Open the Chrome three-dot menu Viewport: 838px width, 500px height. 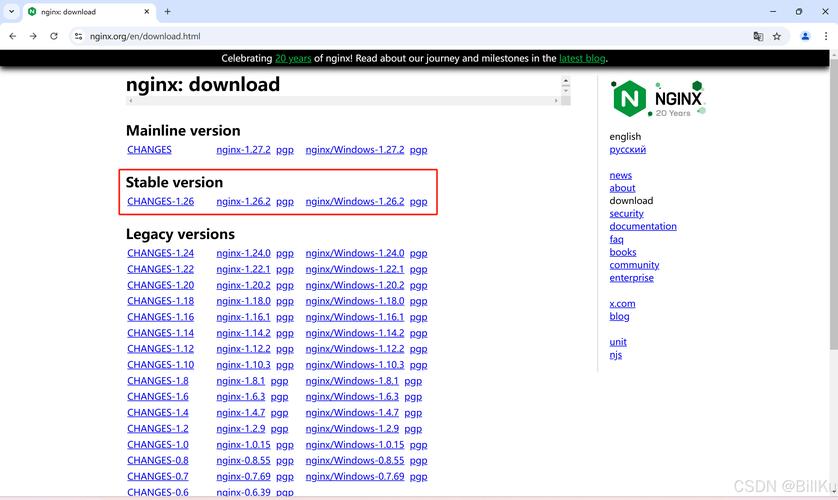click(826, 36)
